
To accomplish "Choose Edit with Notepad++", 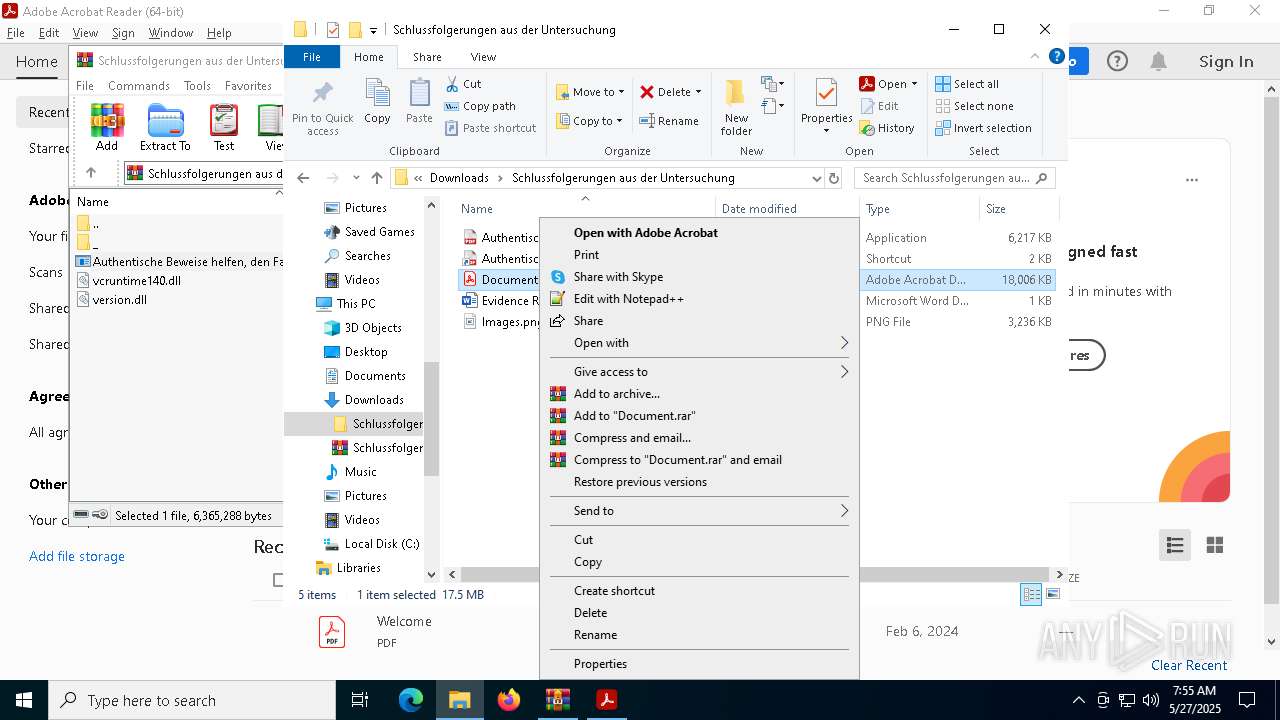I will pos(698,299).
